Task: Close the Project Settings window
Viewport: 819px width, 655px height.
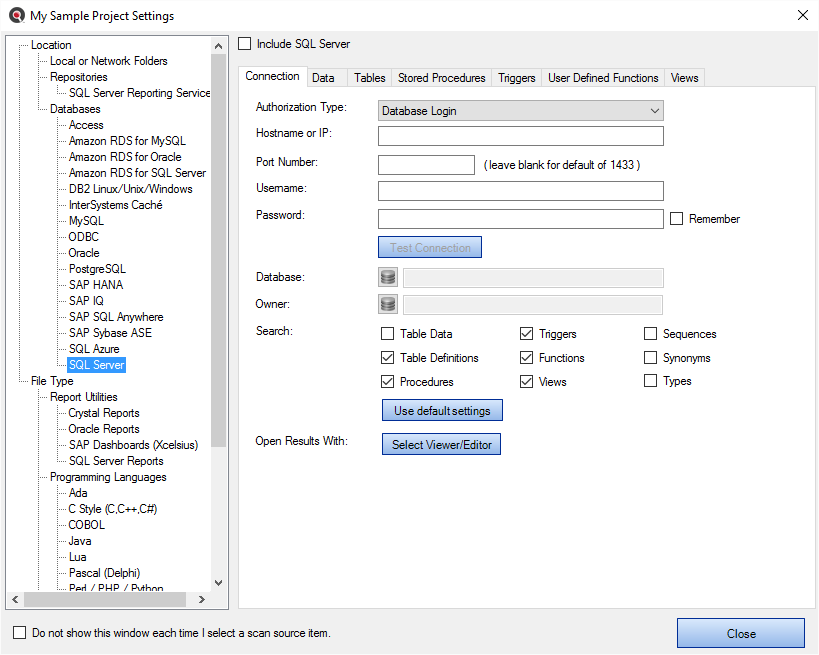Action: 803,15
